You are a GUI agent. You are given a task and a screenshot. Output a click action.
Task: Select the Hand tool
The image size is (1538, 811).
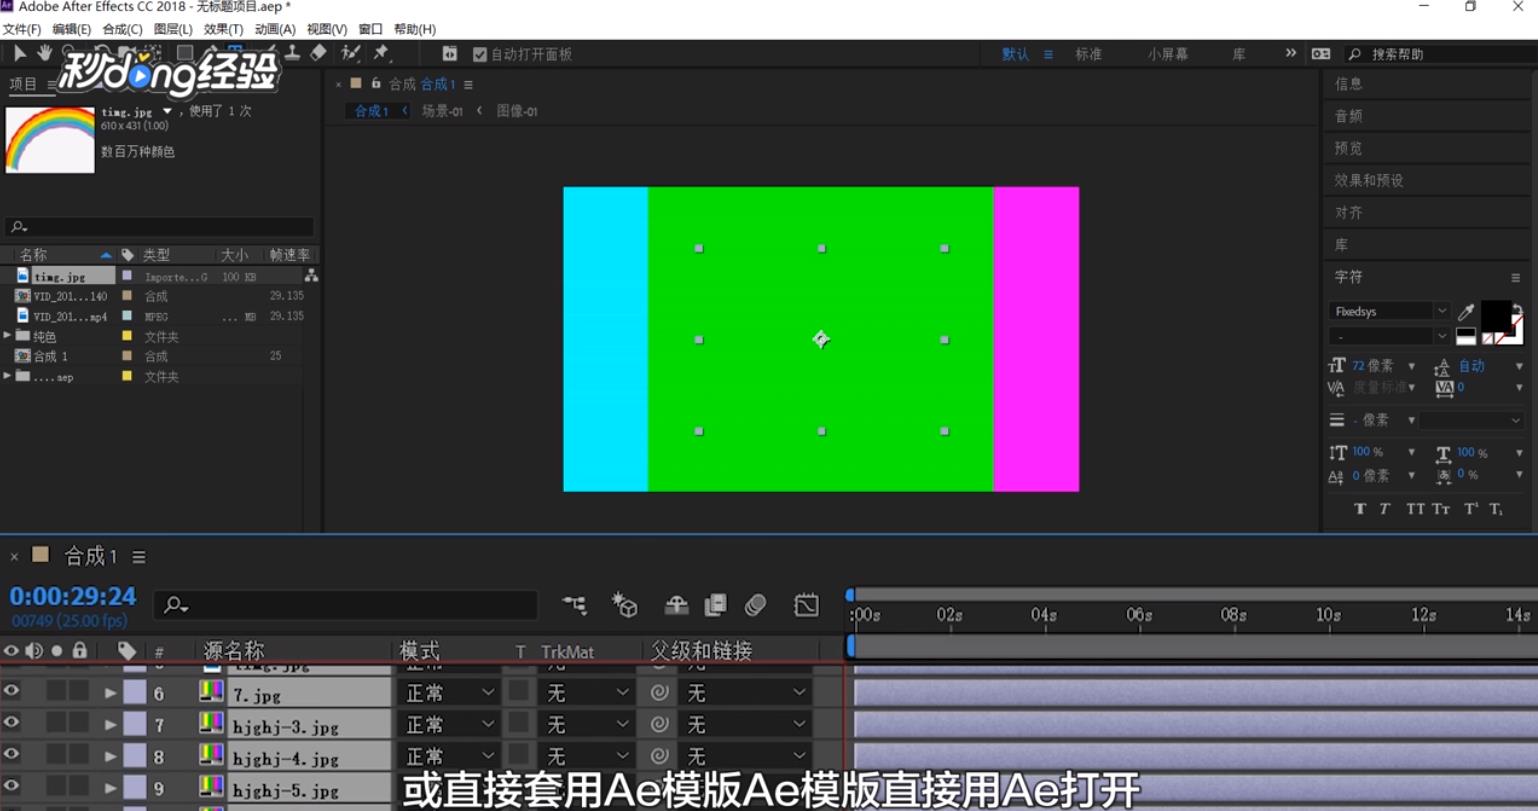[x=45, y=53]
